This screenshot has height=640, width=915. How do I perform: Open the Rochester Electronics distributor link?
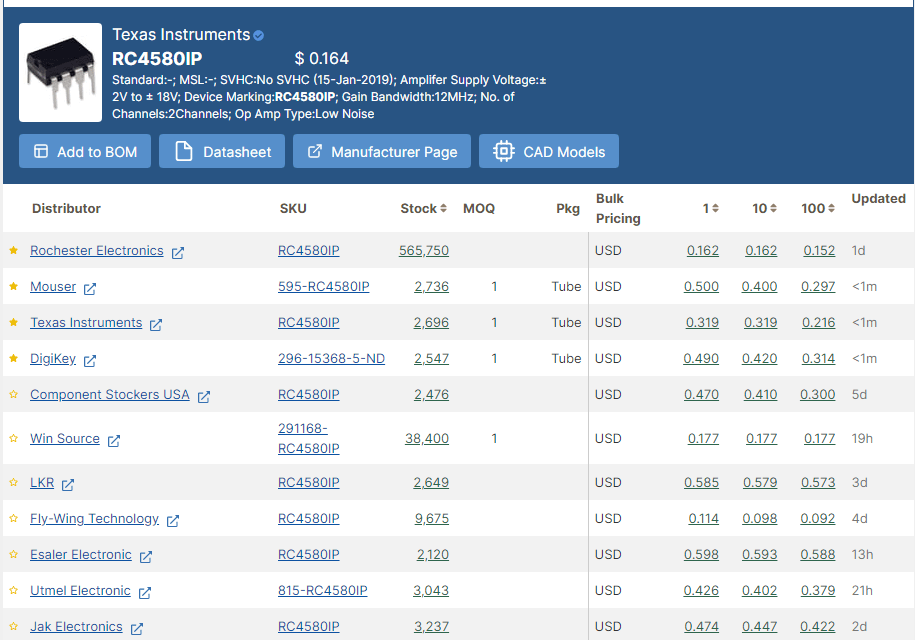[97, 250]
